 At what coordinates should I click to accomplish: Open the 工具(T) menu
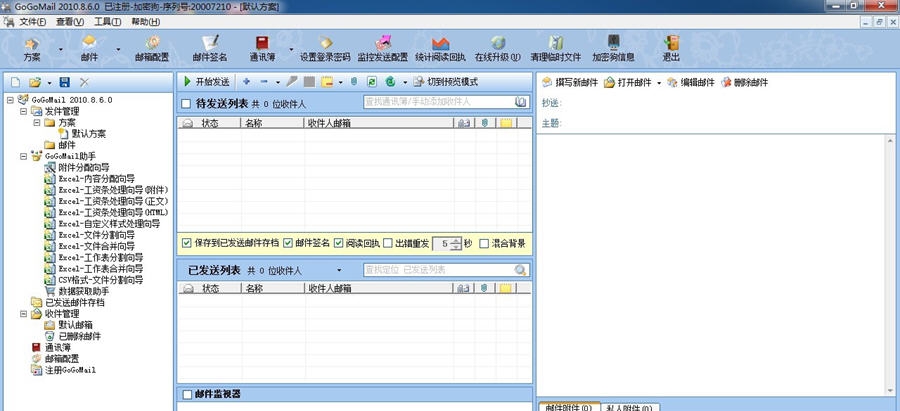(x=107, y=22)
